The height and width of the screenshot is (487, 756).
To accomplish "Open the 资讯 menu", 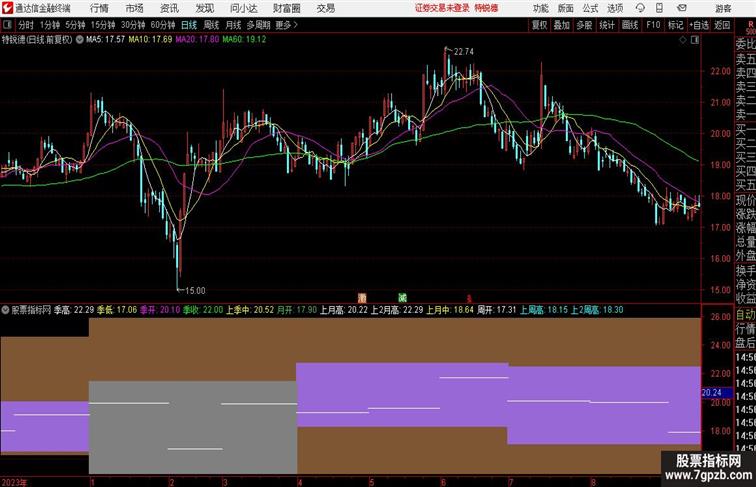I will coord(169,8).
